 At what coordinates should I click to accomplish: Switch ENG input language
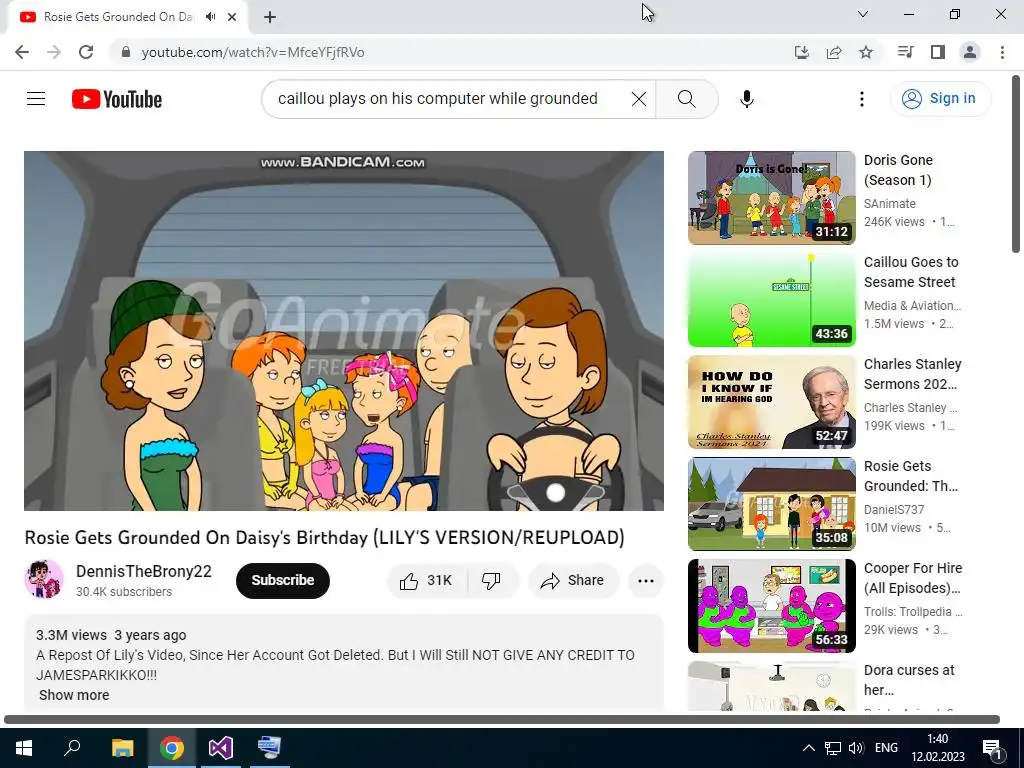point(886,748)
